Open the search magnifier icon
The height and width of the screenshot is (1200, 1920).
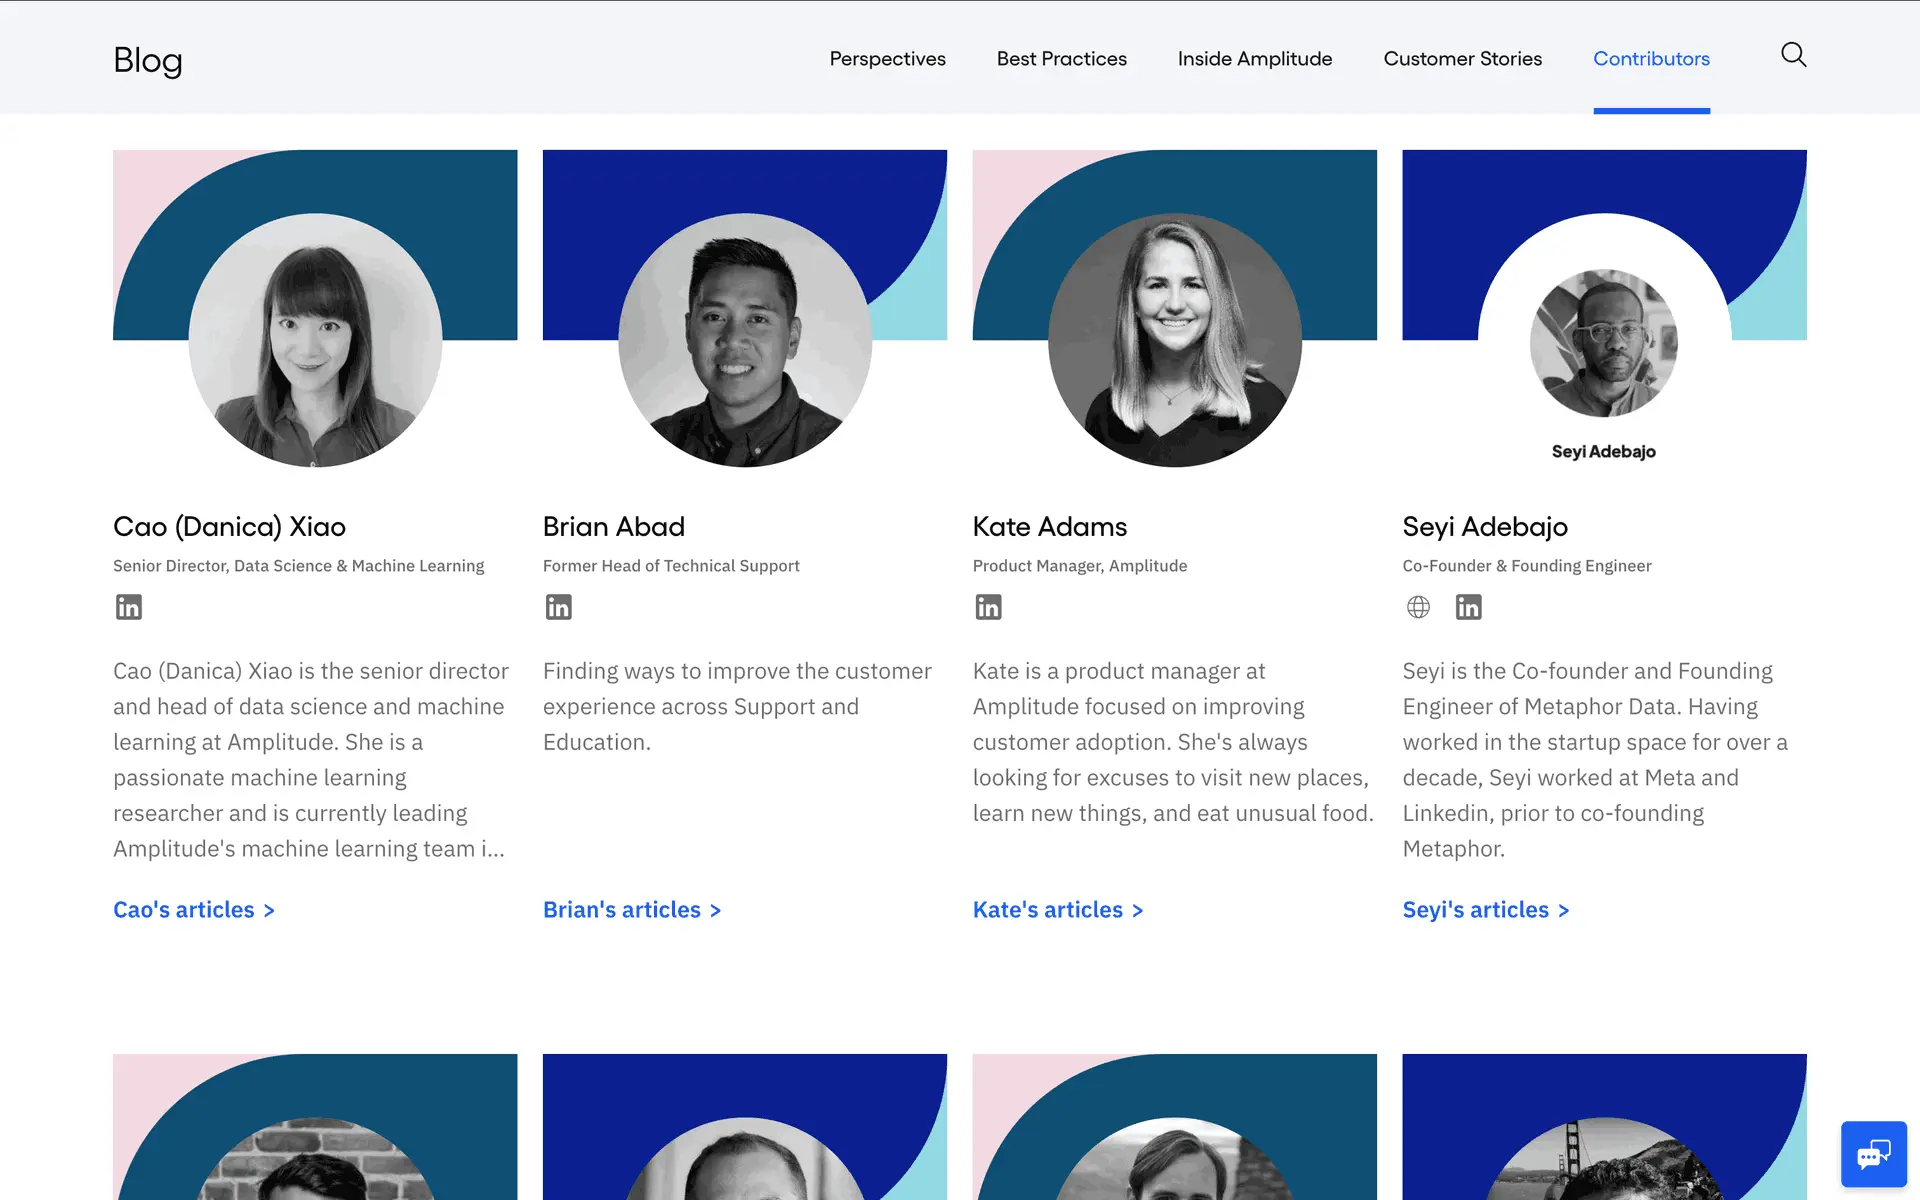[1793, 55]
